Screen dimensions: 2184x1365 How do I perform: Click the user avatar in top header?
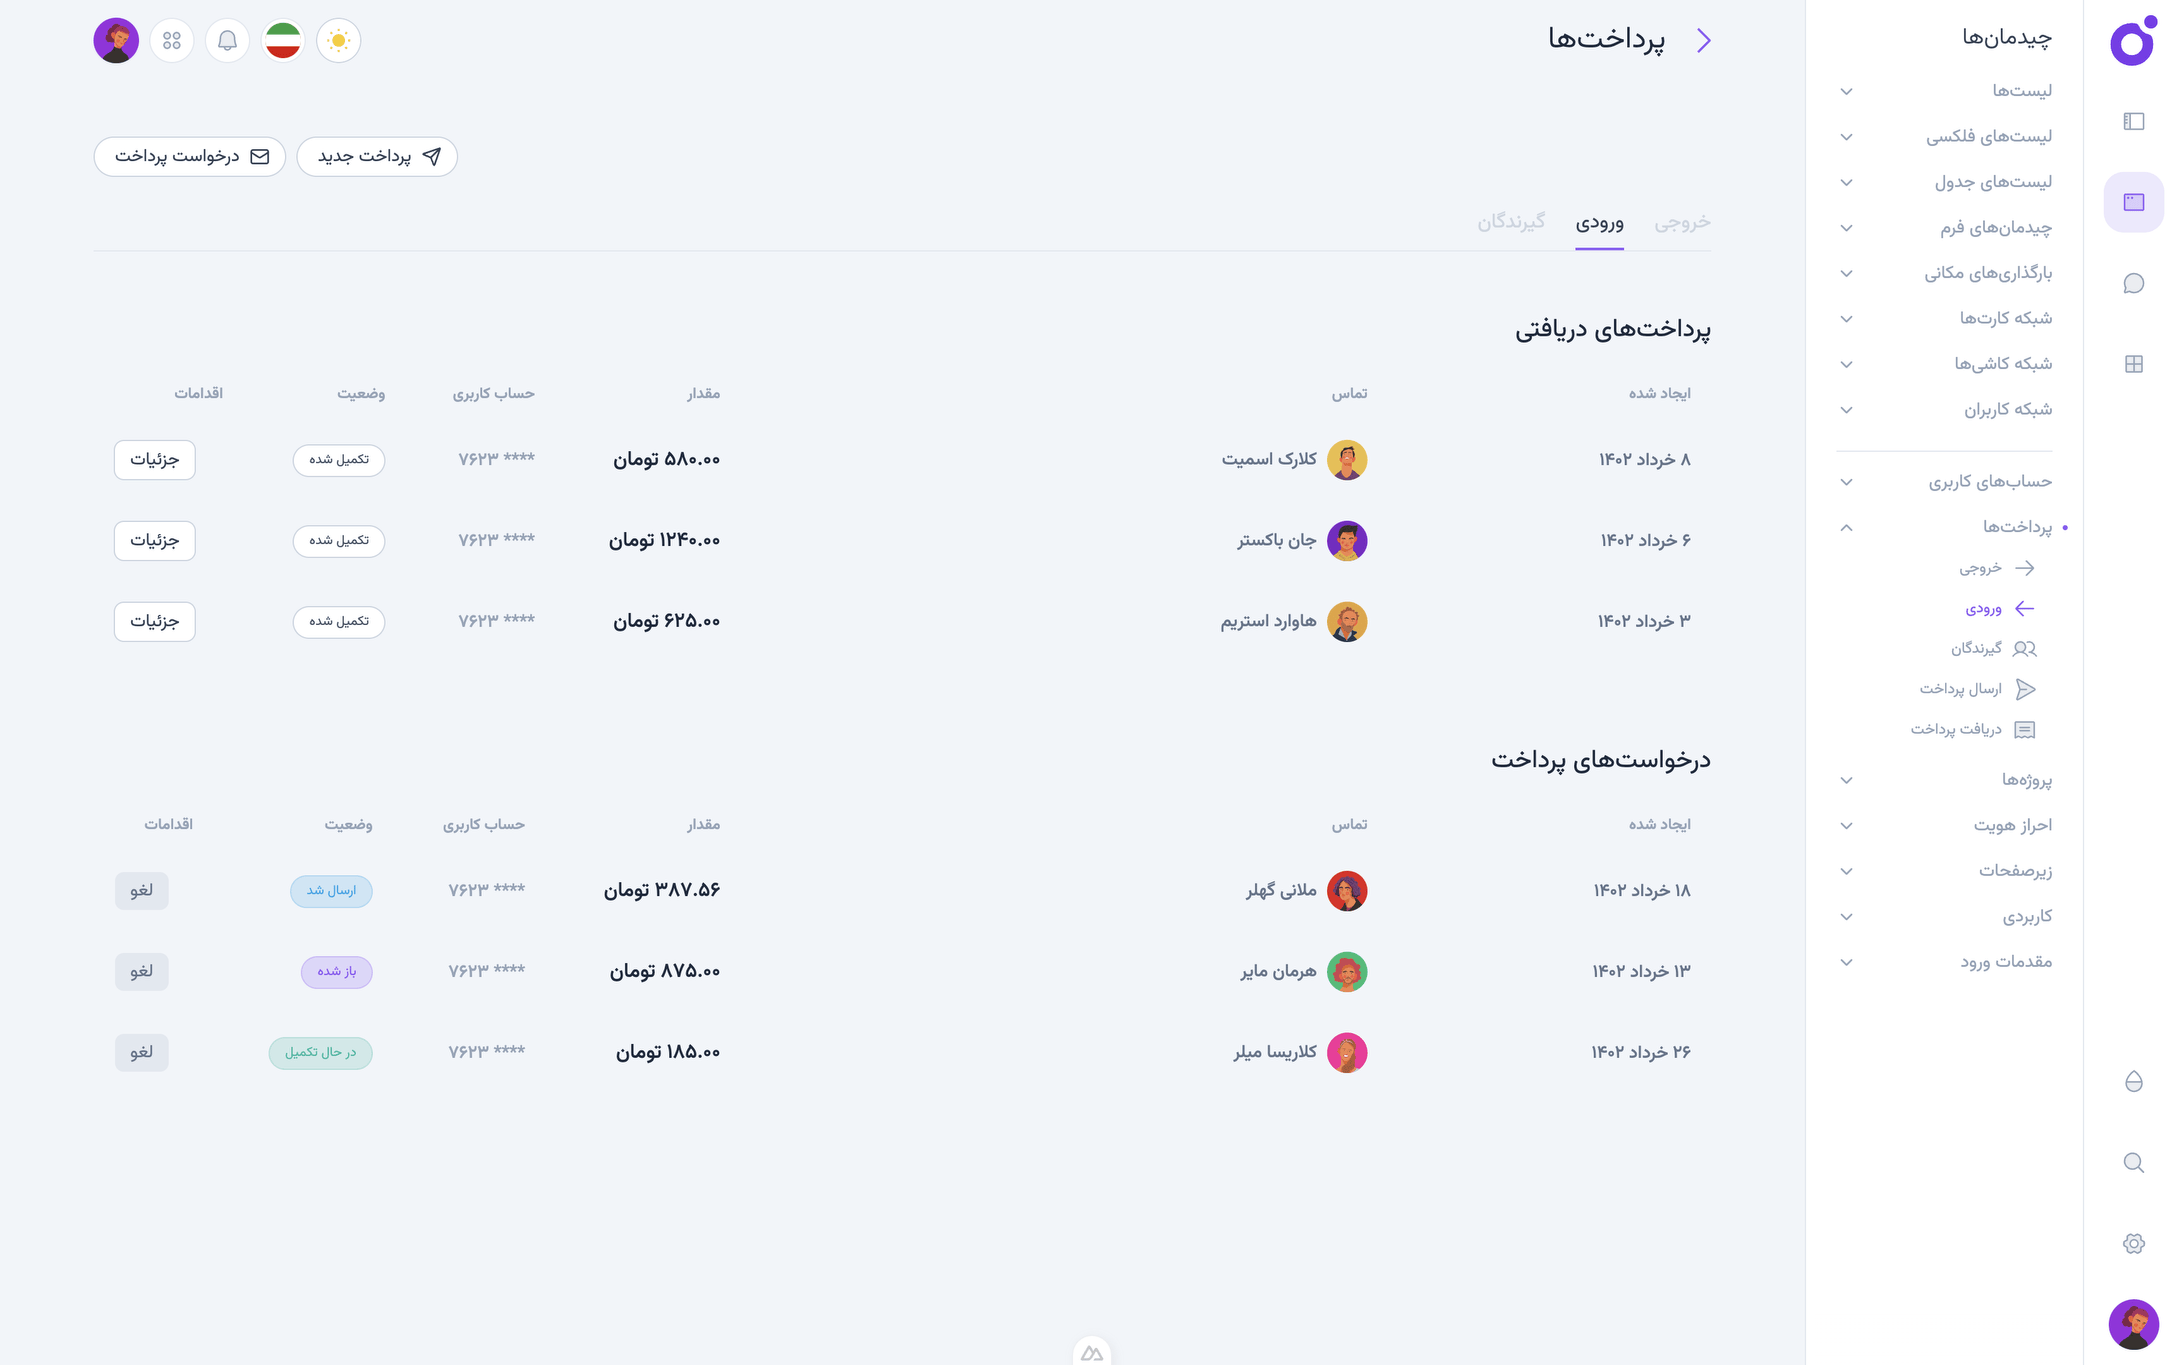[116, 41]
